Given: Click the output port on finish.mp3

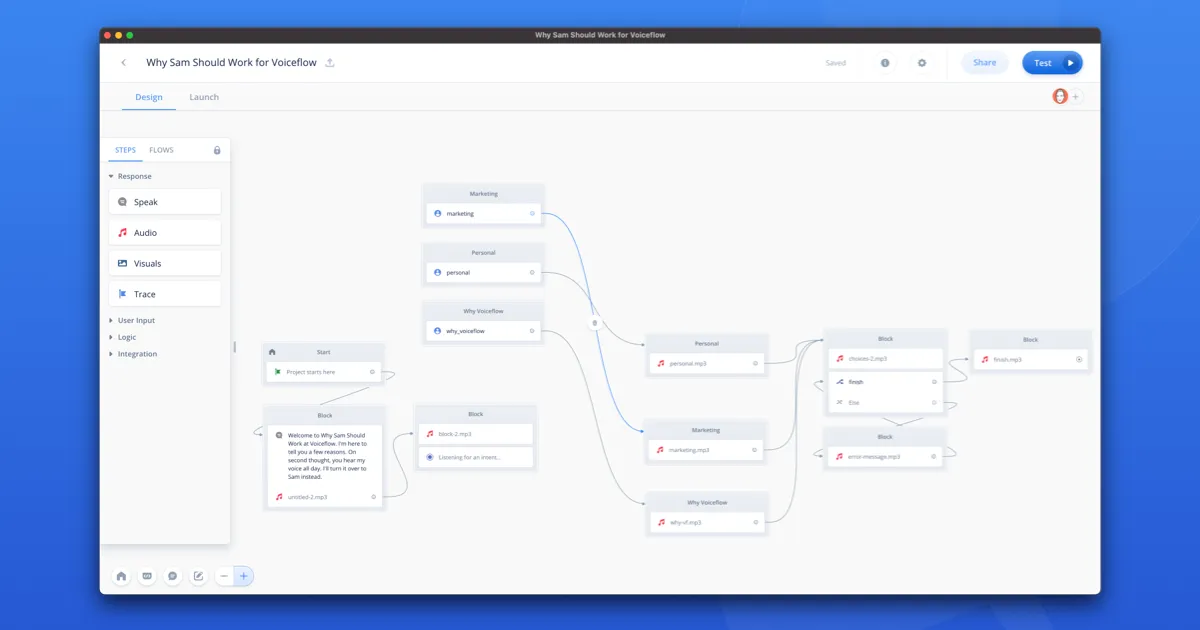Looking at the screenshot, I should coord(1079,359).
